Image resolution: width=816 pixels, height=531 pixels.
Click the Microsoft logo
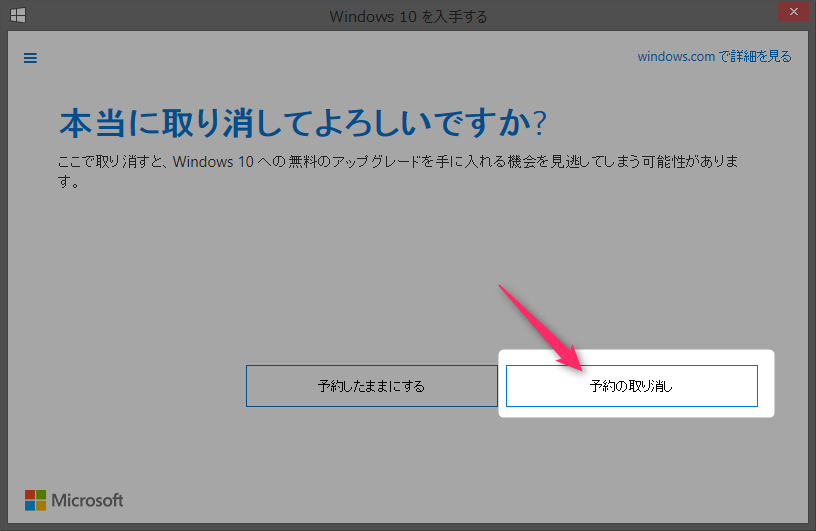click(x=74, y=500)
